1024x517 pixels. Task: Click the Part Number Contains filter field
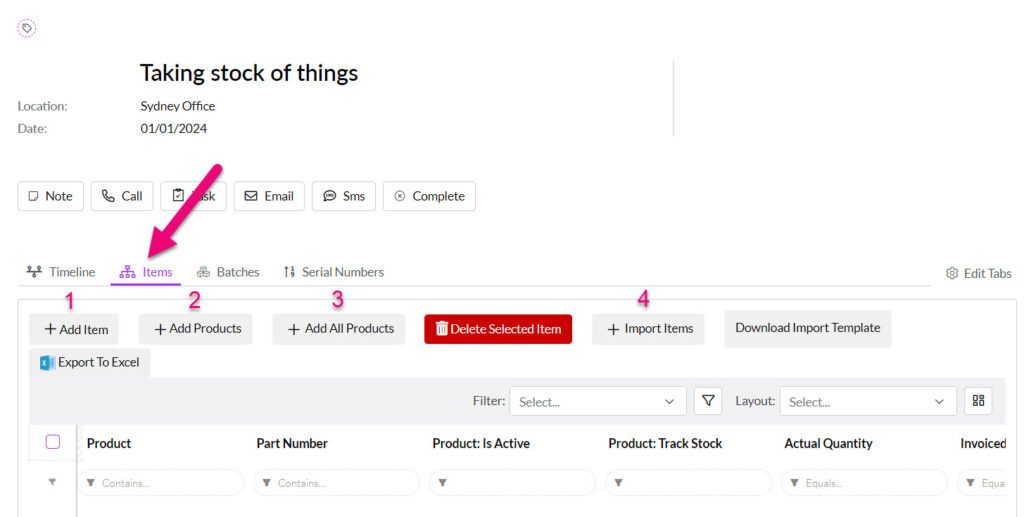[x=337, y=483]
